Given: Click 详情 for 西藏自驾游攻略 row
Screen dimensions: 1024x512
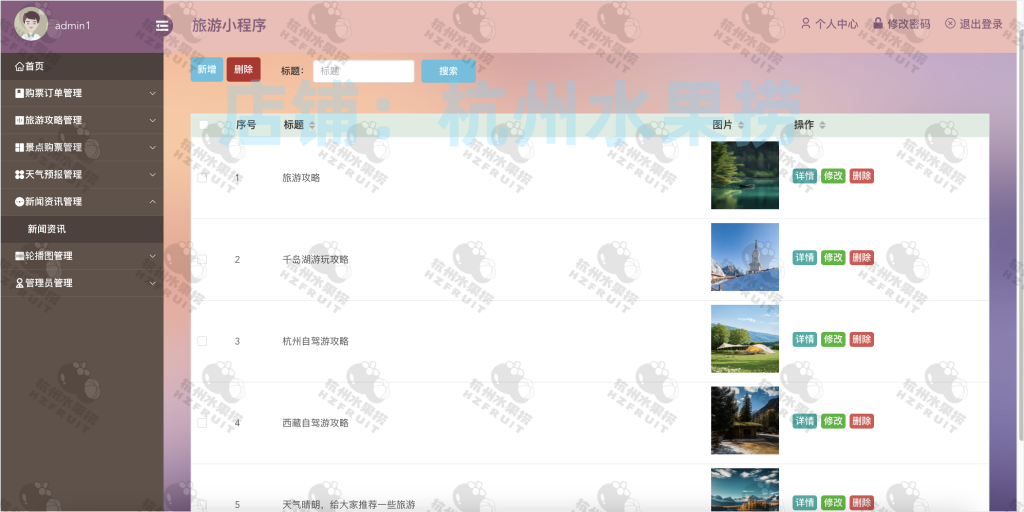Looking at the screenshot, I should pos(805,421).
